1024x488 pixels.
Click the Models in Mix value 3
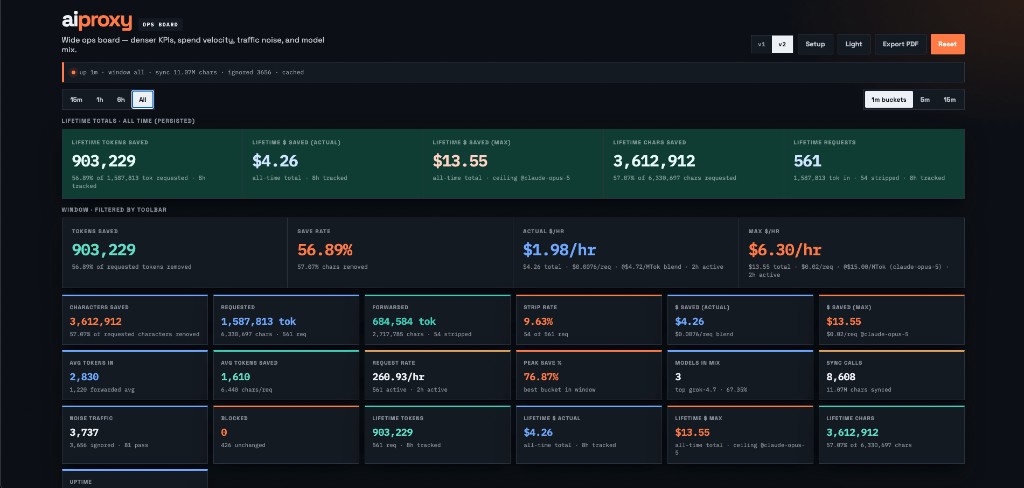[678, 377]
